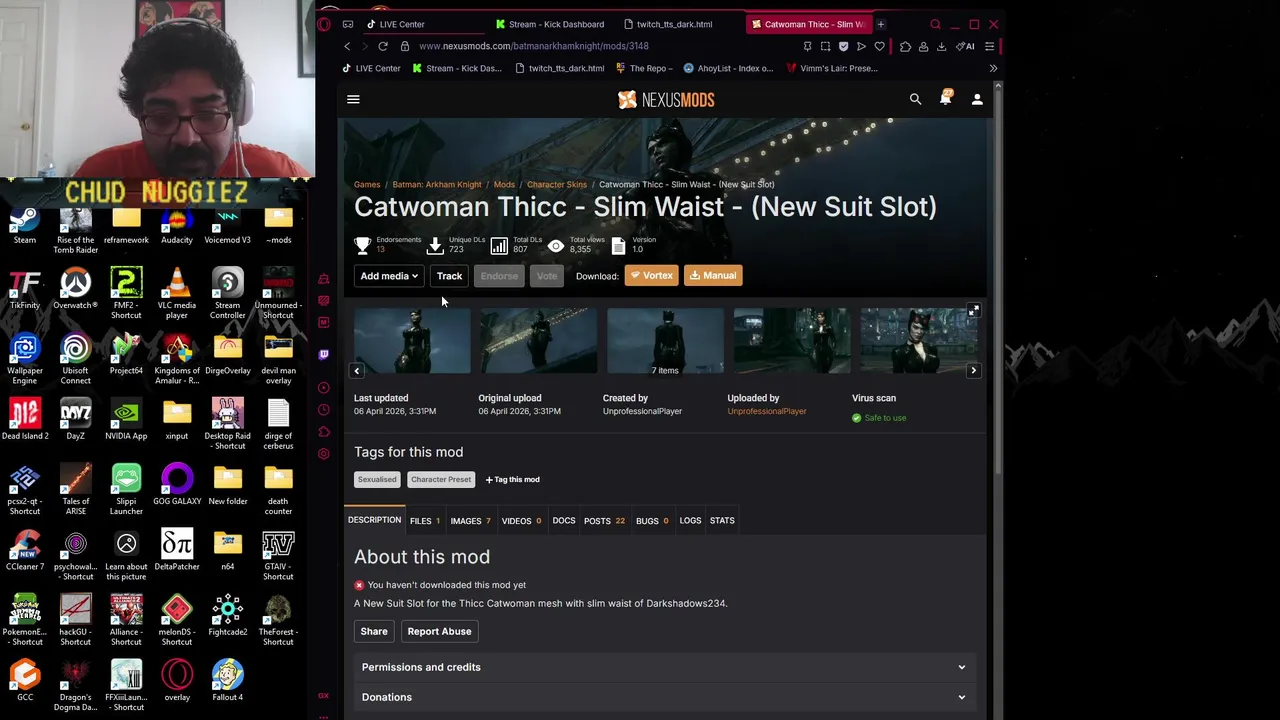Screen dimensions: 1280x720
Task: Click the Character Preset tag
Action: pos(441,479)
